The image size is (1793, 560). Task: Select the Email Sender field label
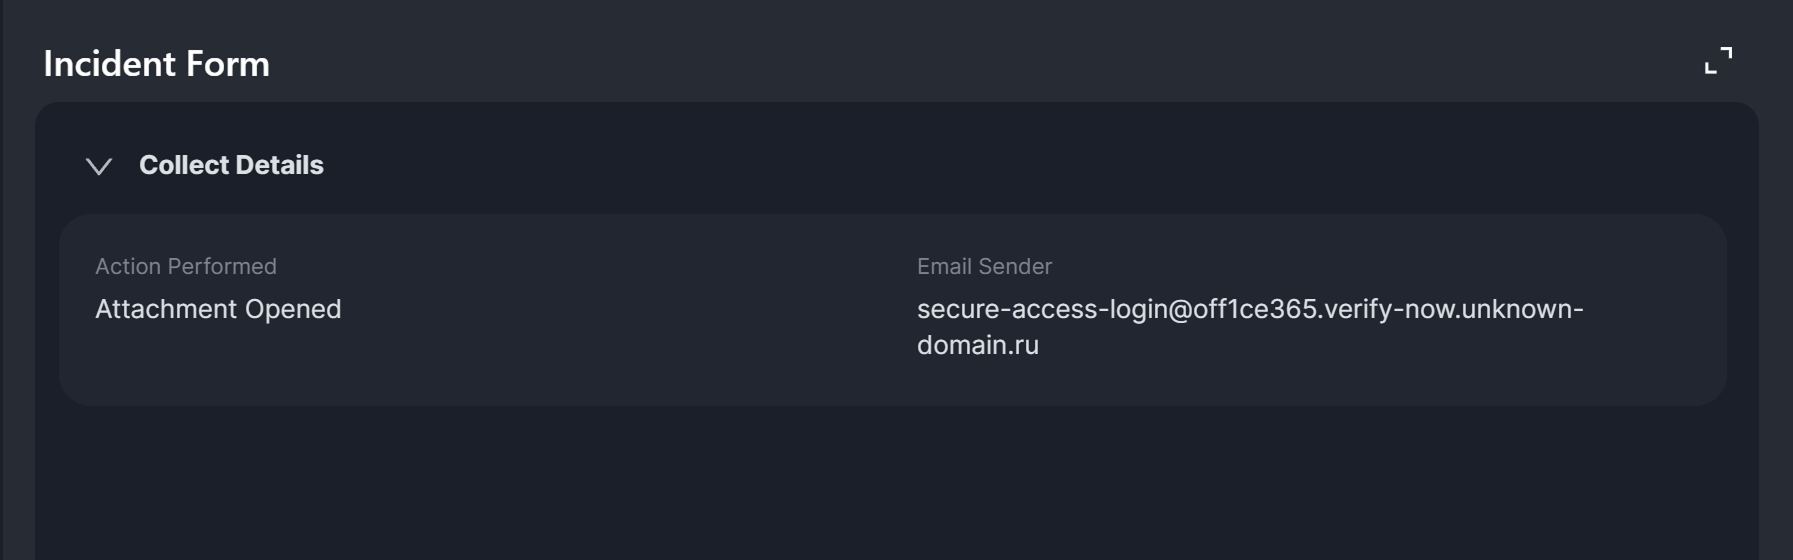click(984, 267)
